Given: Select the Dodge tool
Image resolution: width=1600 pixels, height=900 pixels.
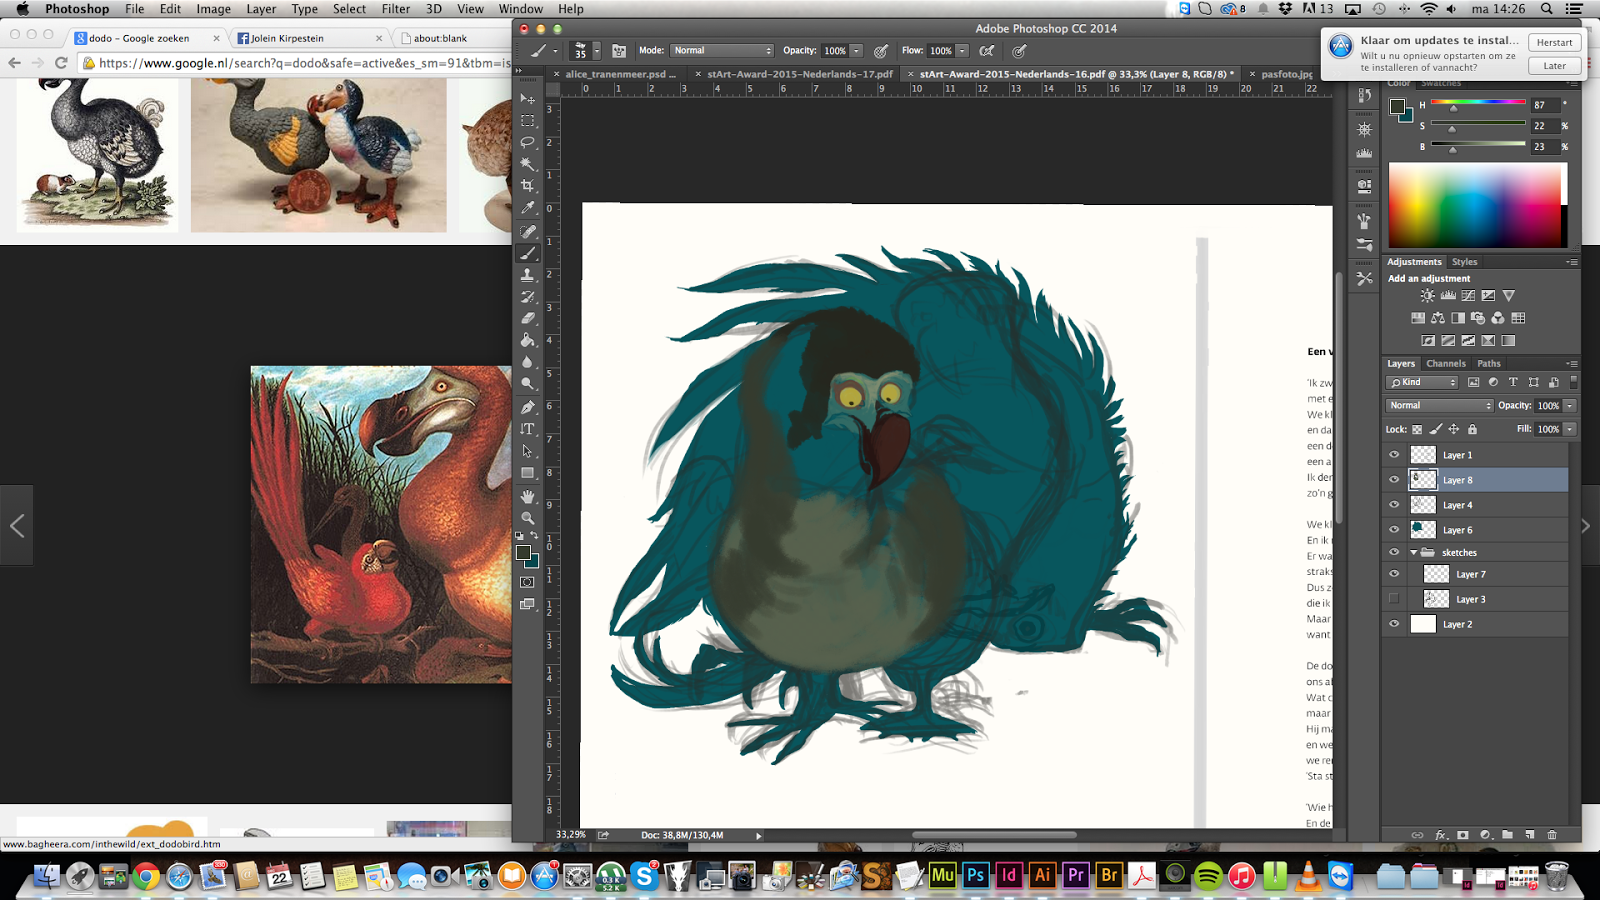Looking at the screenshot, I should pyautogui.click(x=527, y=384).
